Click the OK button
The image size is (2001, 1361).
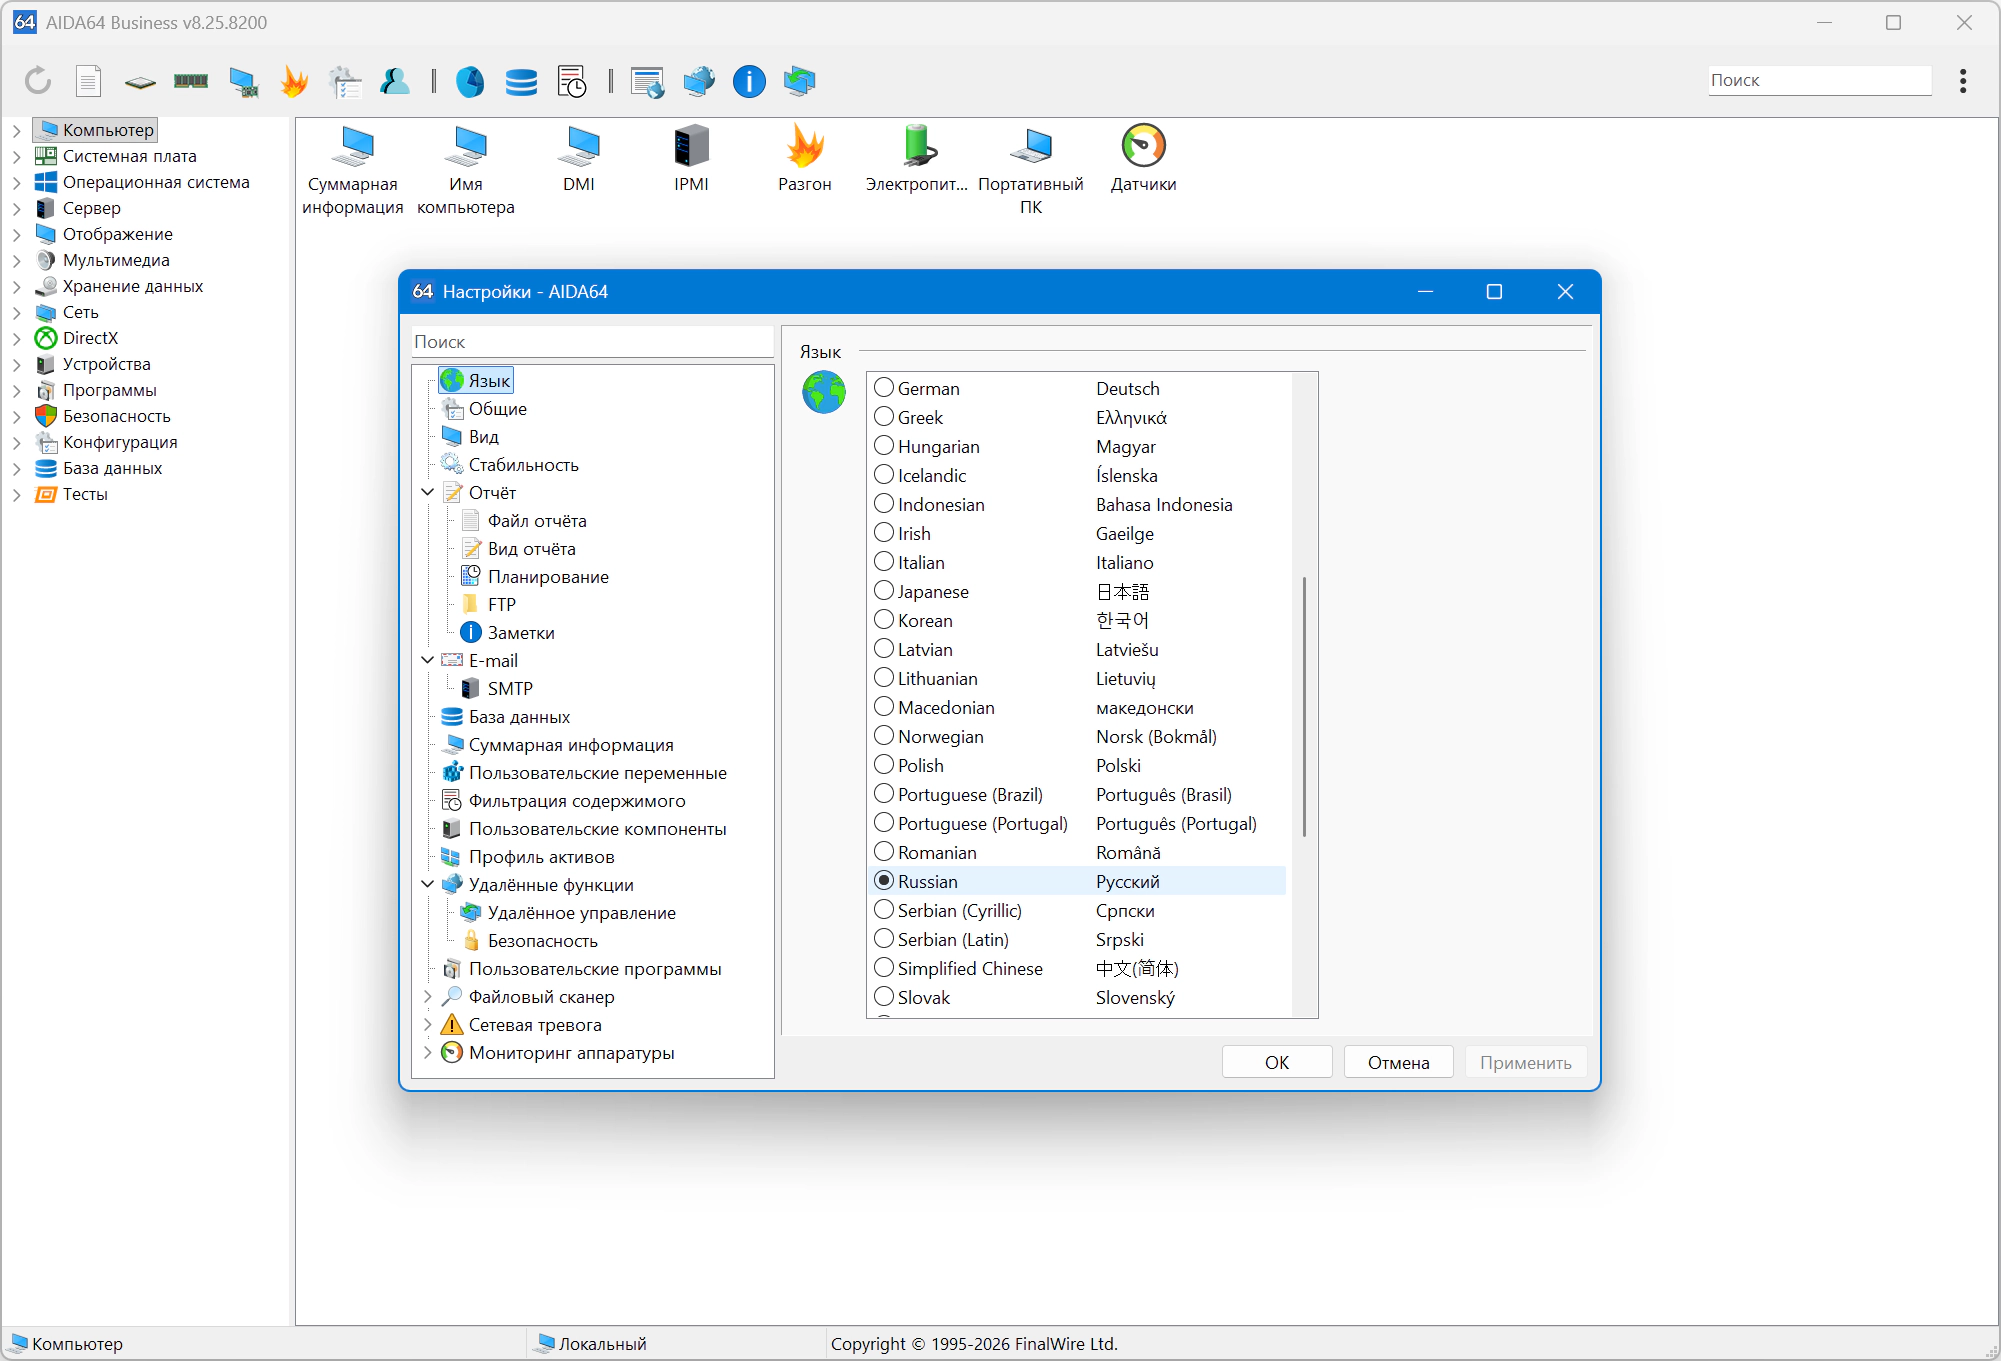tap(1276, 1062)
